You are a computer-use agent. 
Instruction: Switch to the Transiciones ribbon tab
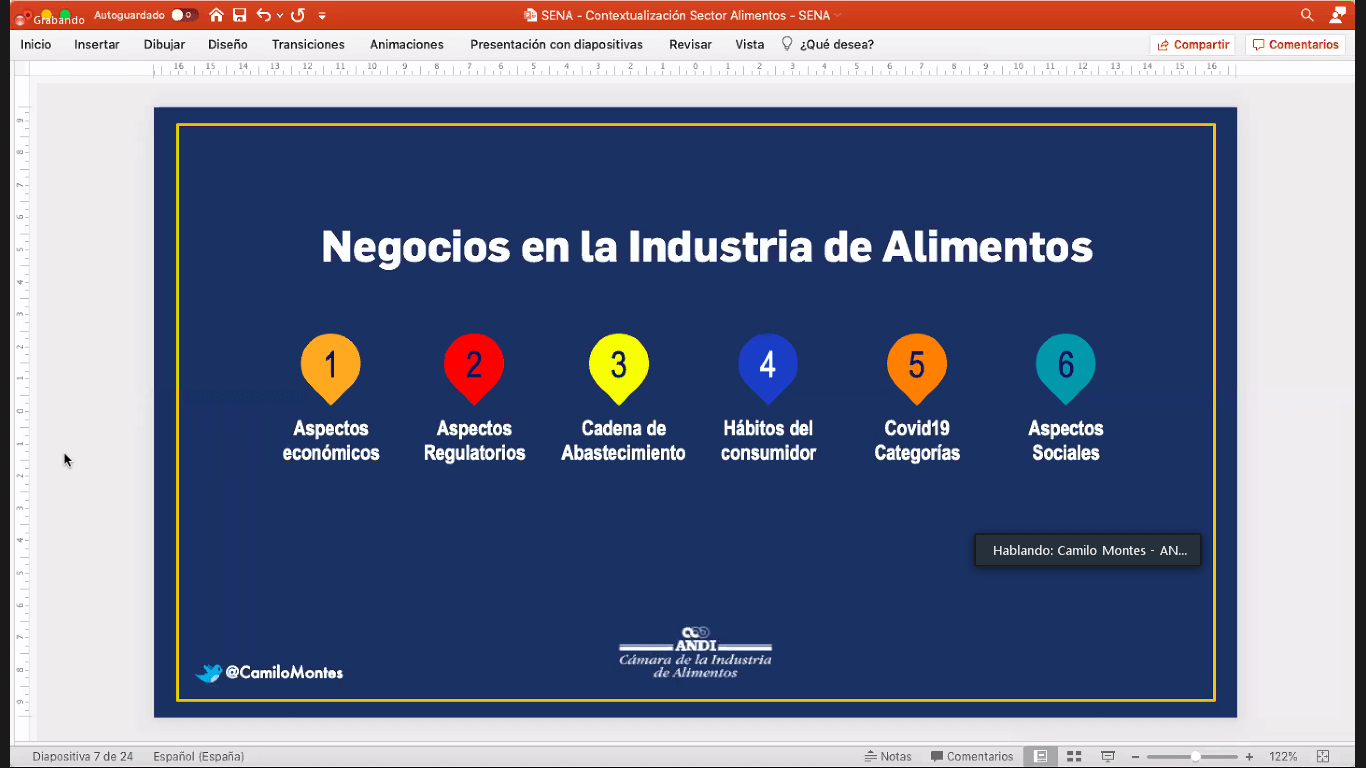pyautogui.click(x=307, y=44)
